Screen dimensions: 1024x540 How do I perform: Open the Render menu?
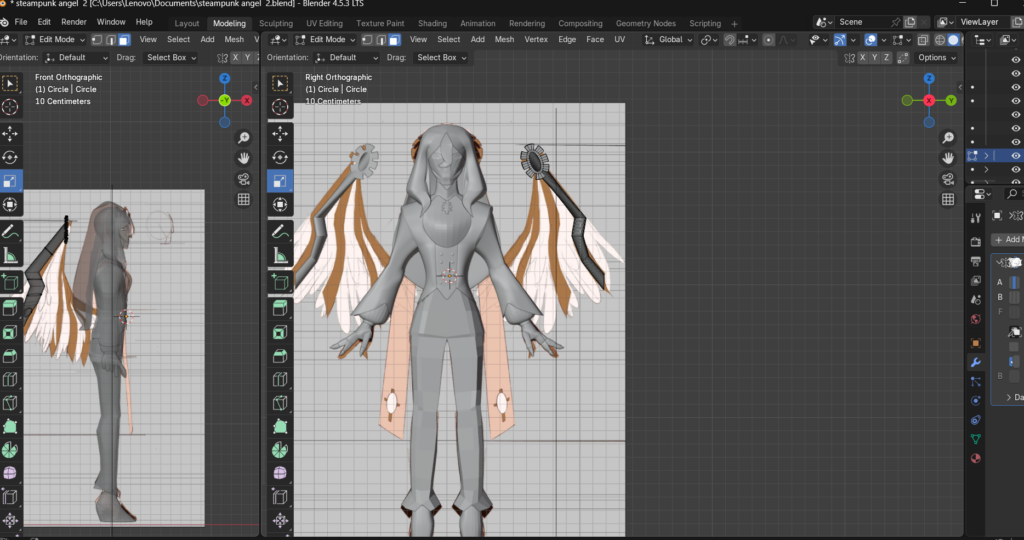coord(73,21)
